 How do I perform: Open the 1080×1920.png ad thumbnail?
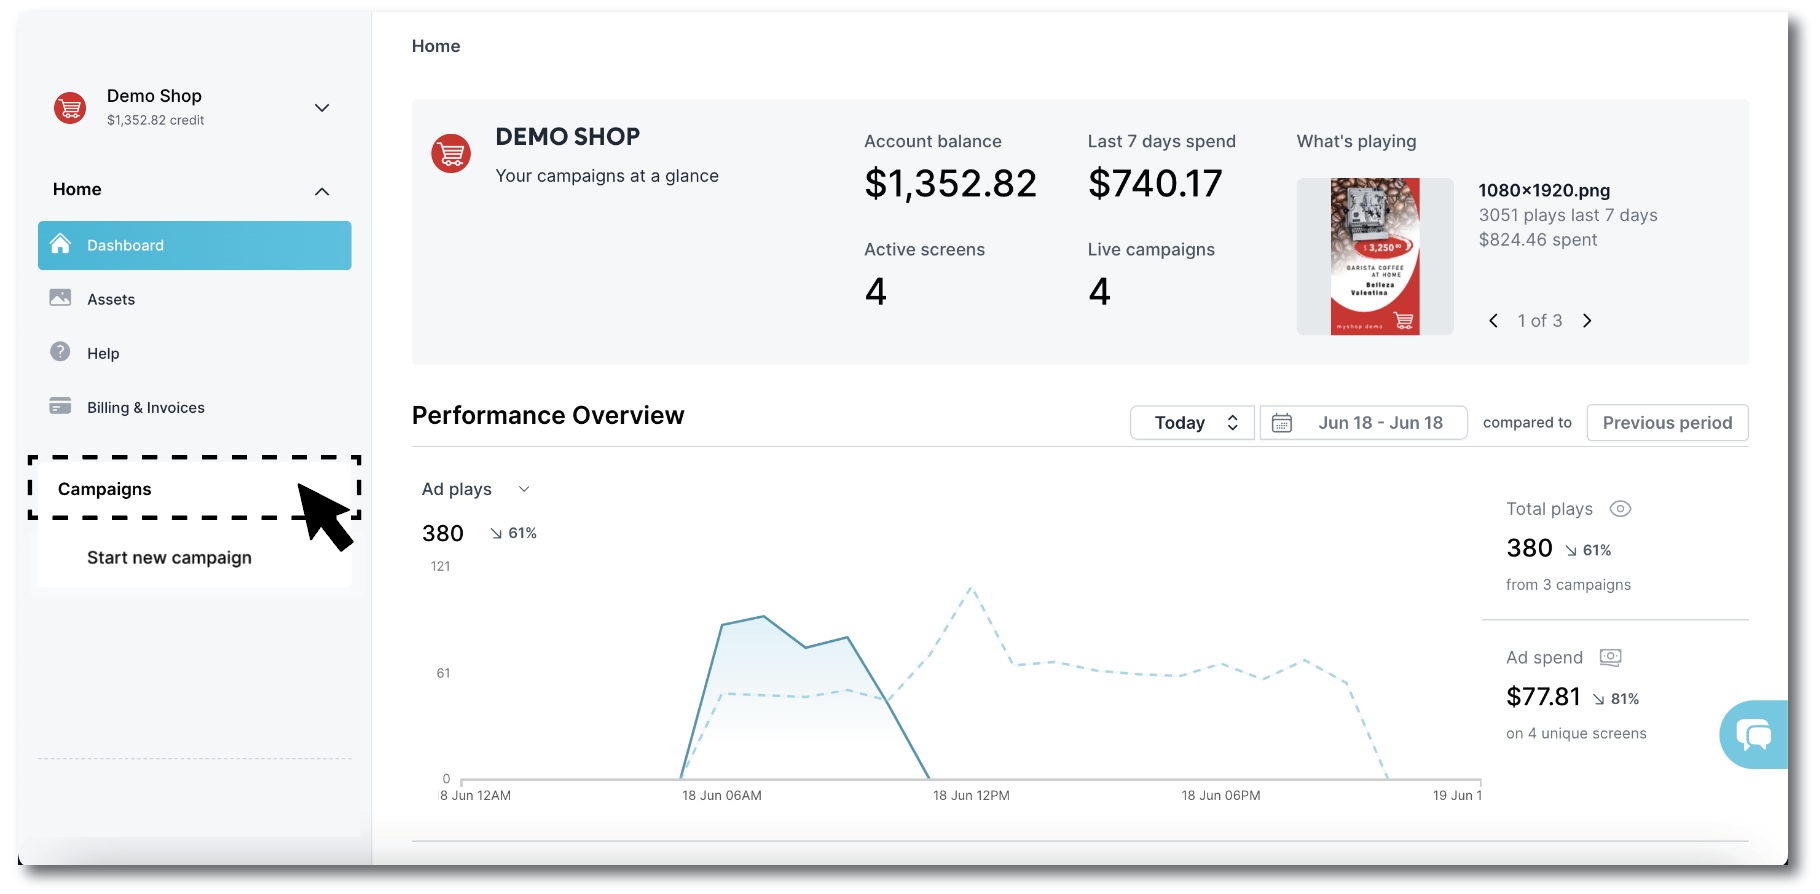pos(1375,256)
